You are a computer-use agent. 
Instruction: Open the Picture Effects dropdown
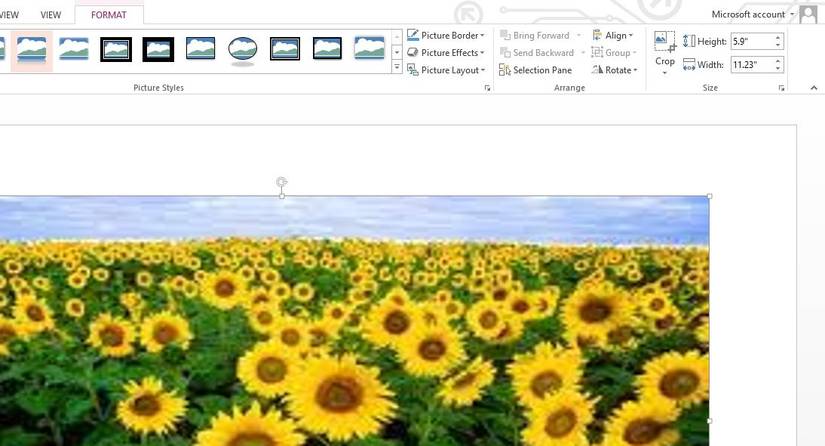[x=446, y=53]
